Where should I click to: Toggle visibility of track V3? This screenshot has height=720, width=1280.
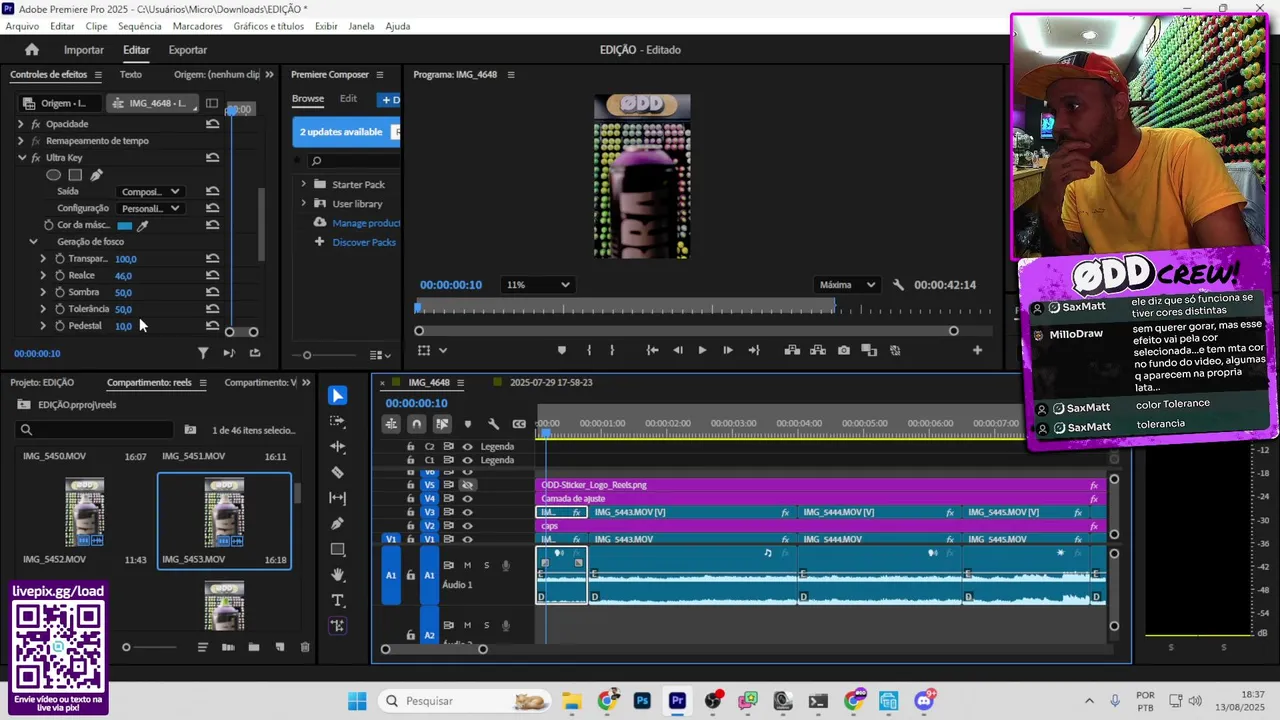[x=467, y=512]
